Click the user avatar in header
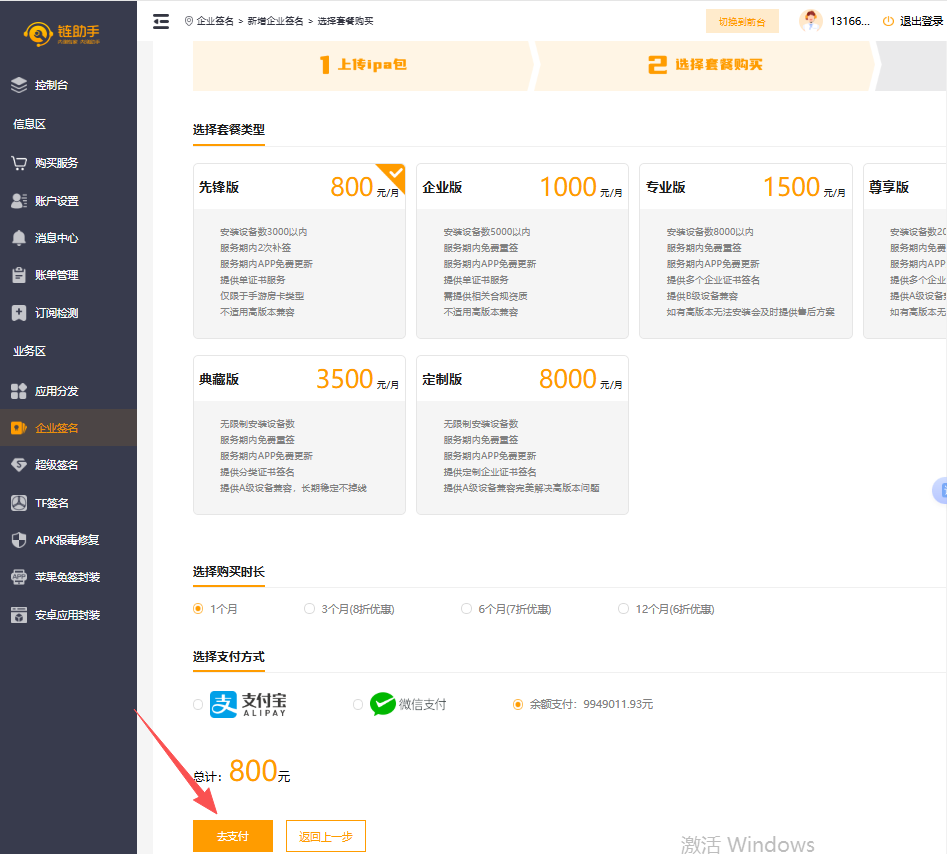Screen dimensions: 947x854 coord(811,21)
